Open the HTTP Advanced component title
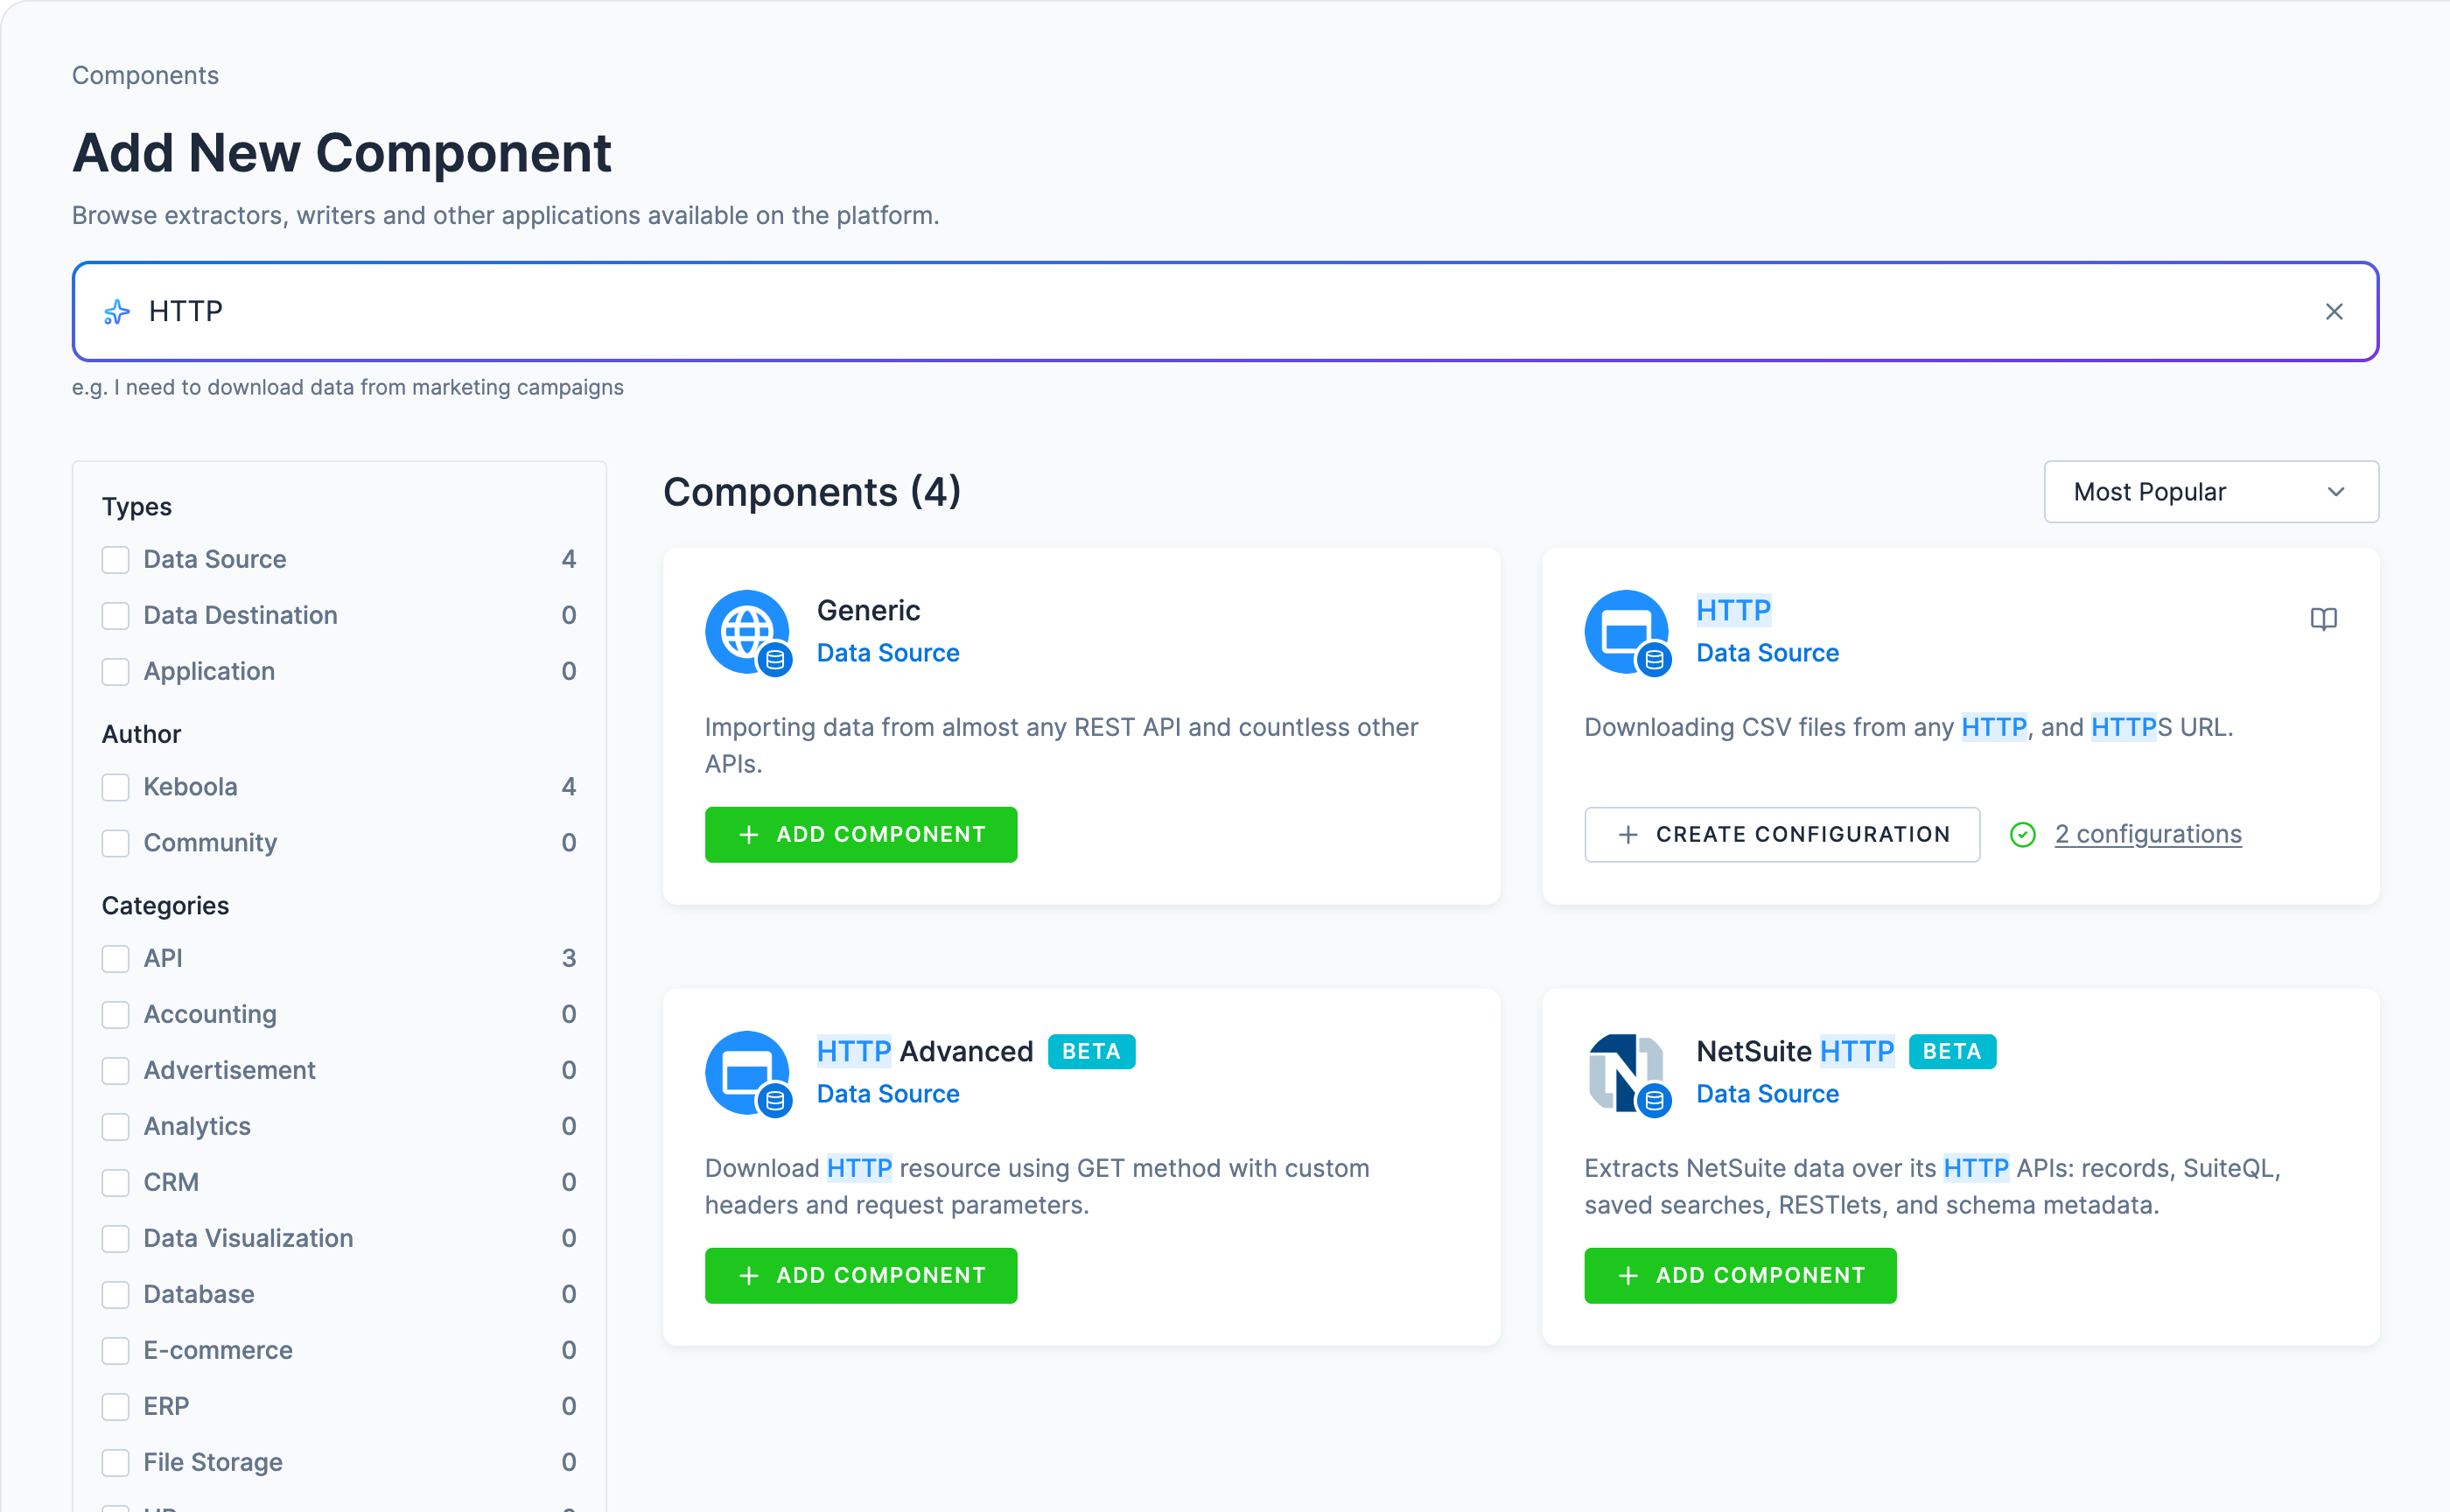This screenshot has height=1512, width=2450. click(x=925, y=1051)
